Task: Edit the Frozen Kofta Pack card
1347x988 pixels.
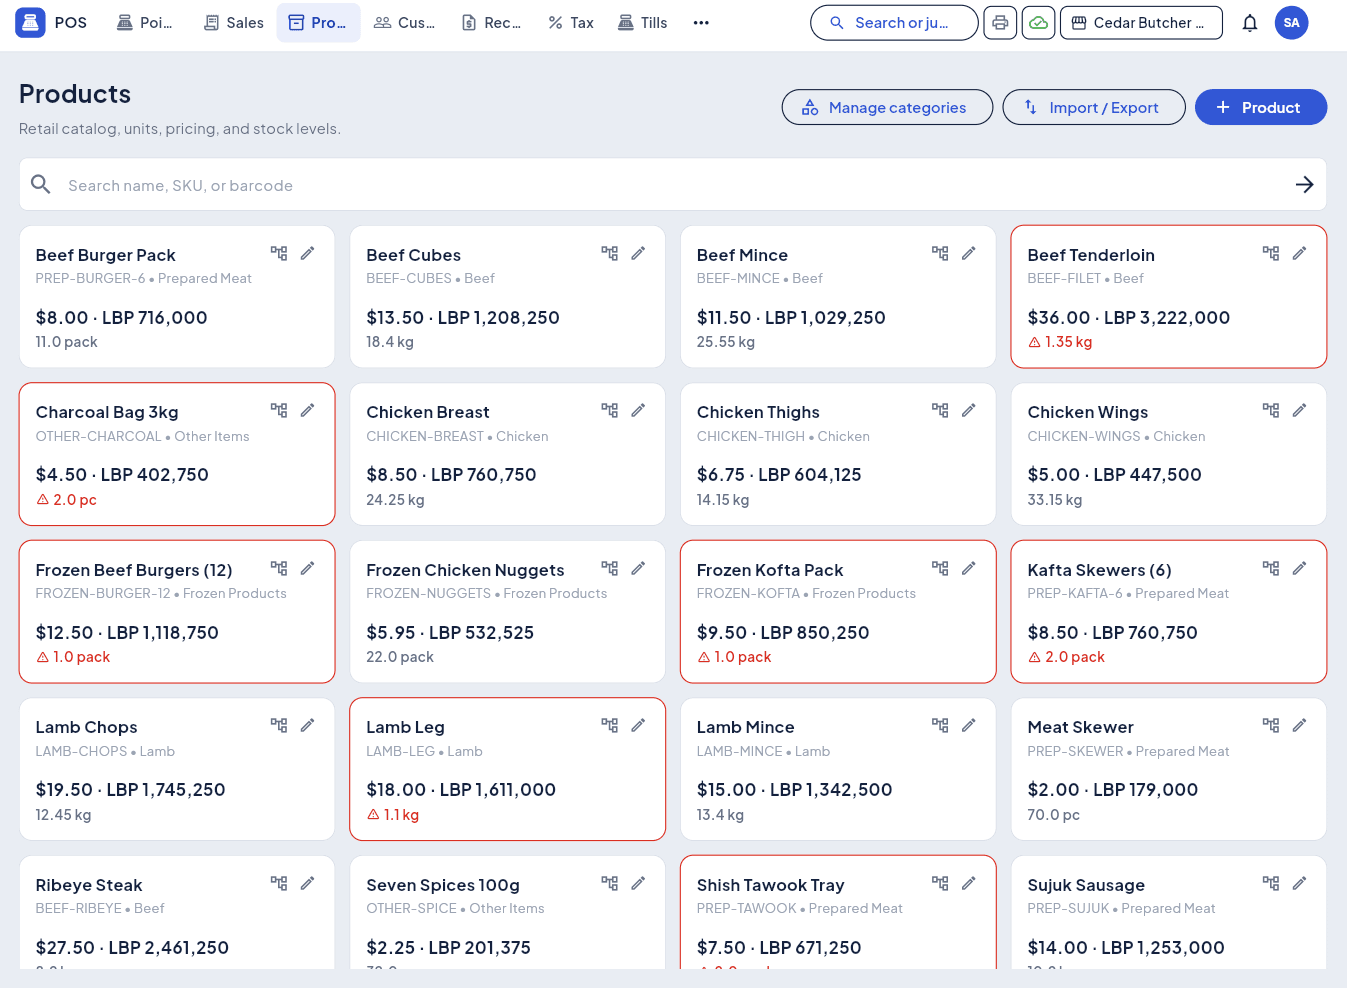Action: [969, 568]
